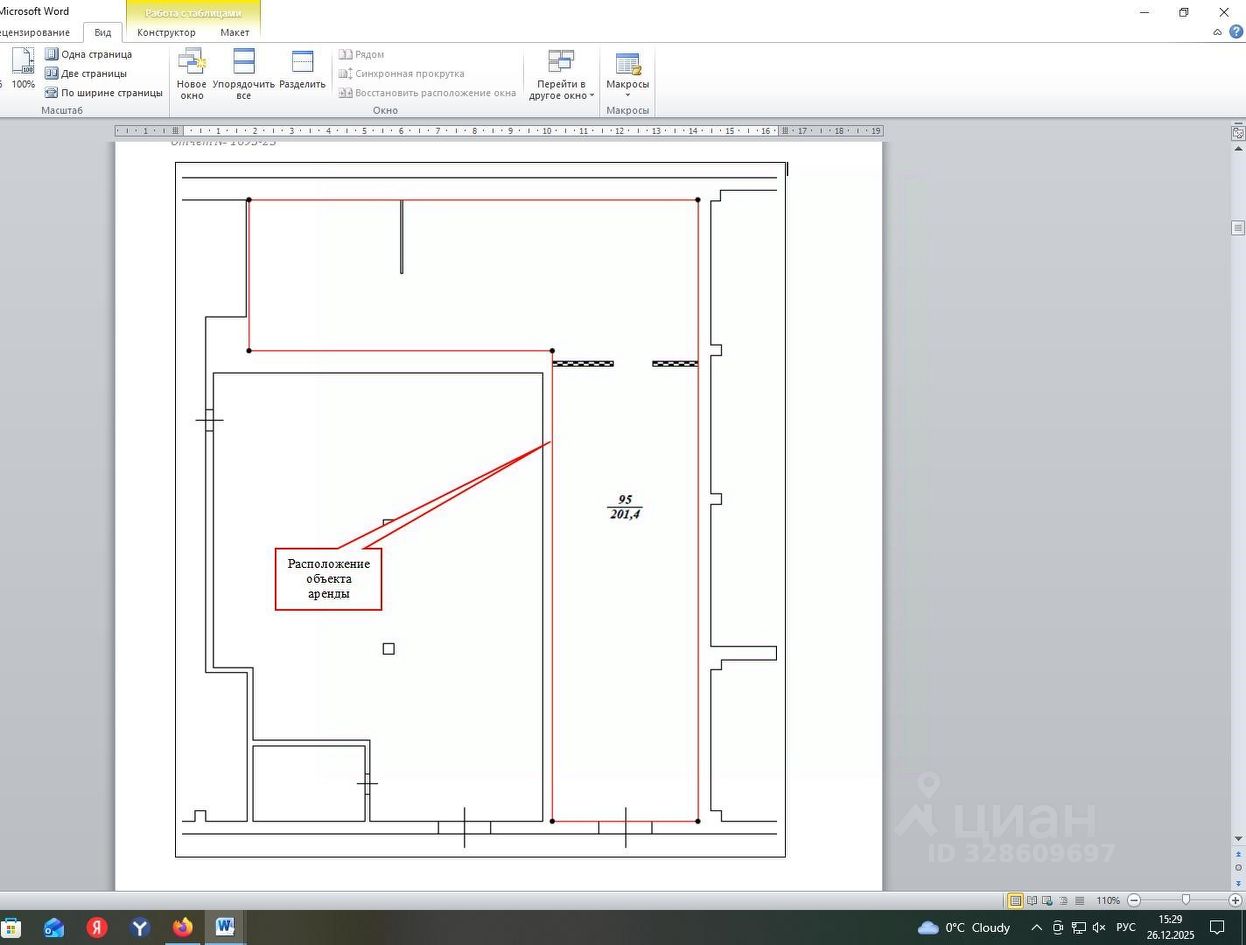Switch to Full Screen Reading view
Image resolution: width=1246 pixels, height=945 pixels.
click(1032, 900)
